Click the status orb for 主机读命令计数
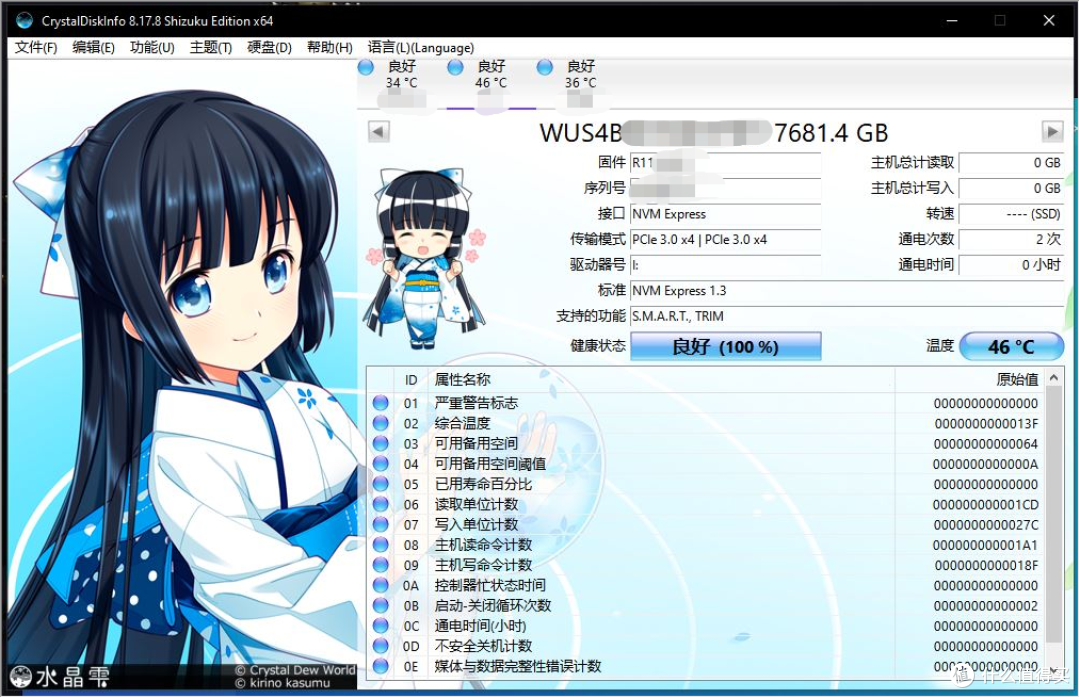1080x698 pixels. tap(380, 544)
